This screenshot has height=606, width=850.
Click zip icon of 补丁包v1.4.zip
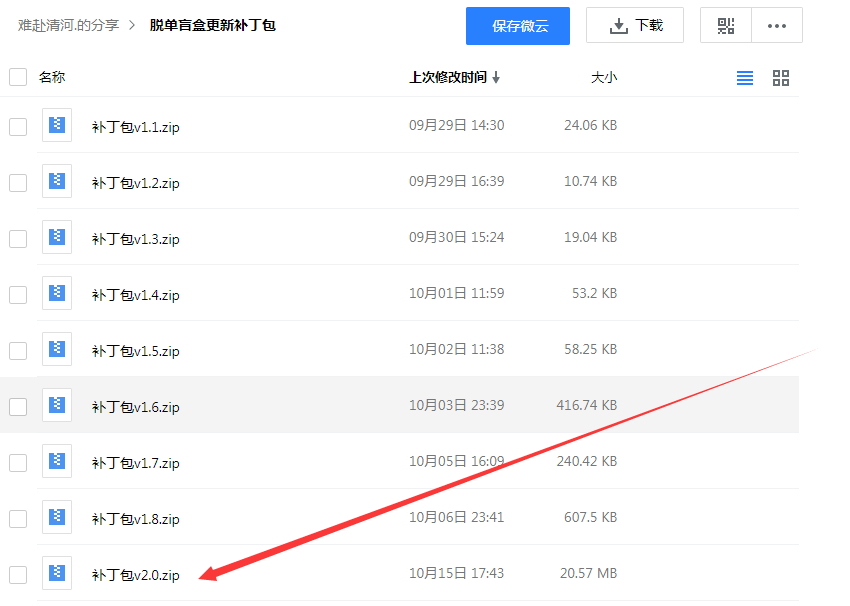(57, 293)
